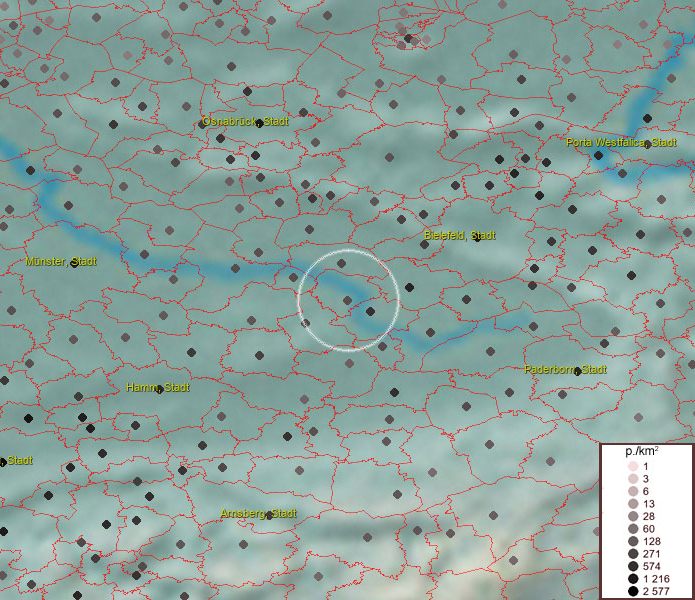The width and height of the screenshot is (695, 600).
Task: Click the 'Porta Westfalica, Stadt' map label
Action: [621, 142]
